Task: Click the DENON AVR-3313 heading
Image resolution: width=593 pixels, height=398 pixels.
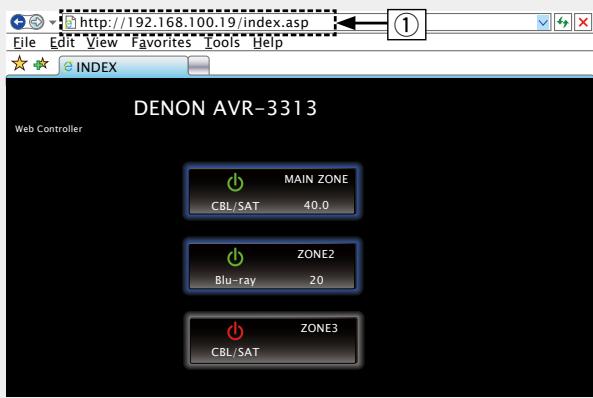Action: [x=225, y=108]
